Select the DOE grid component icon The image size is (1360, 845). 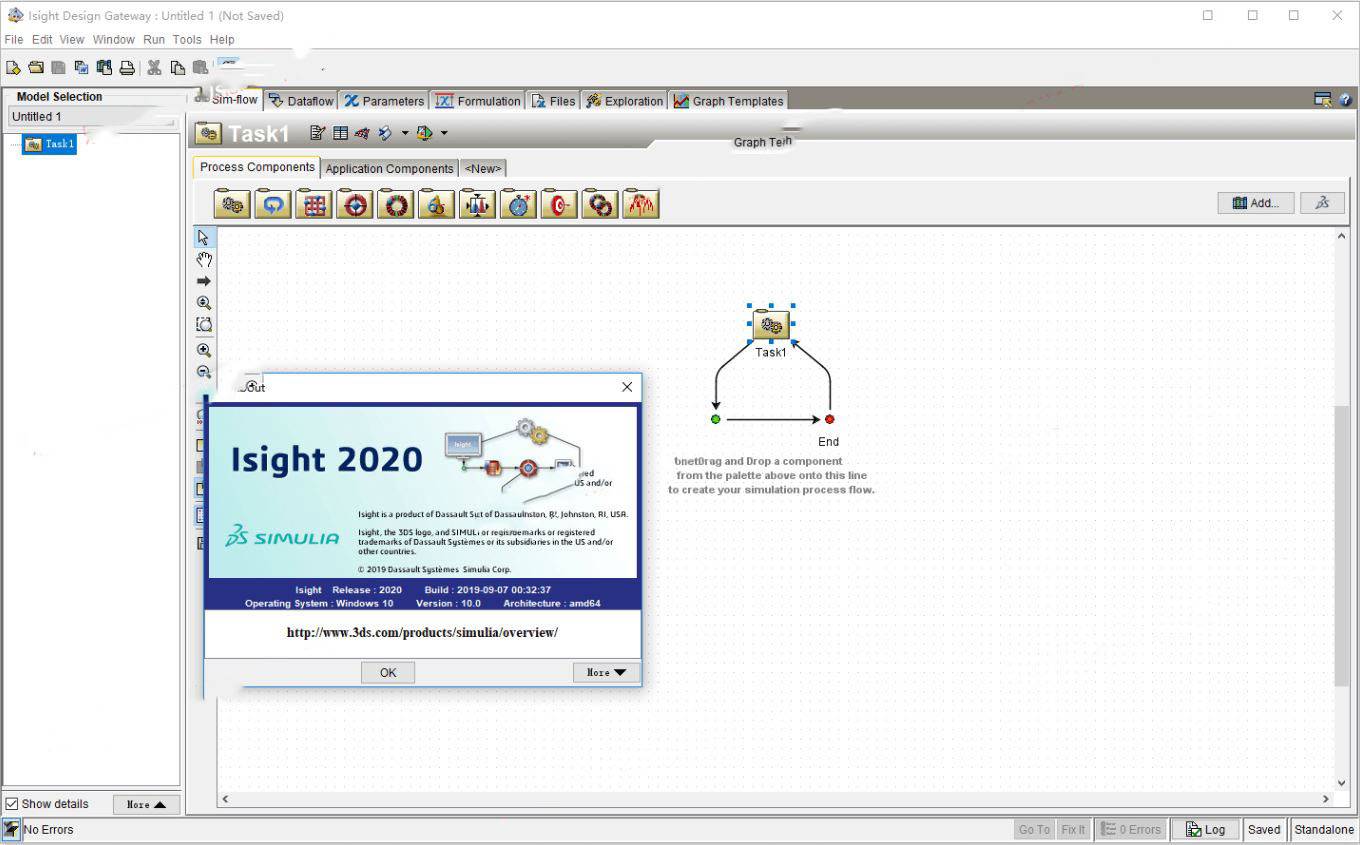(314, 204)
